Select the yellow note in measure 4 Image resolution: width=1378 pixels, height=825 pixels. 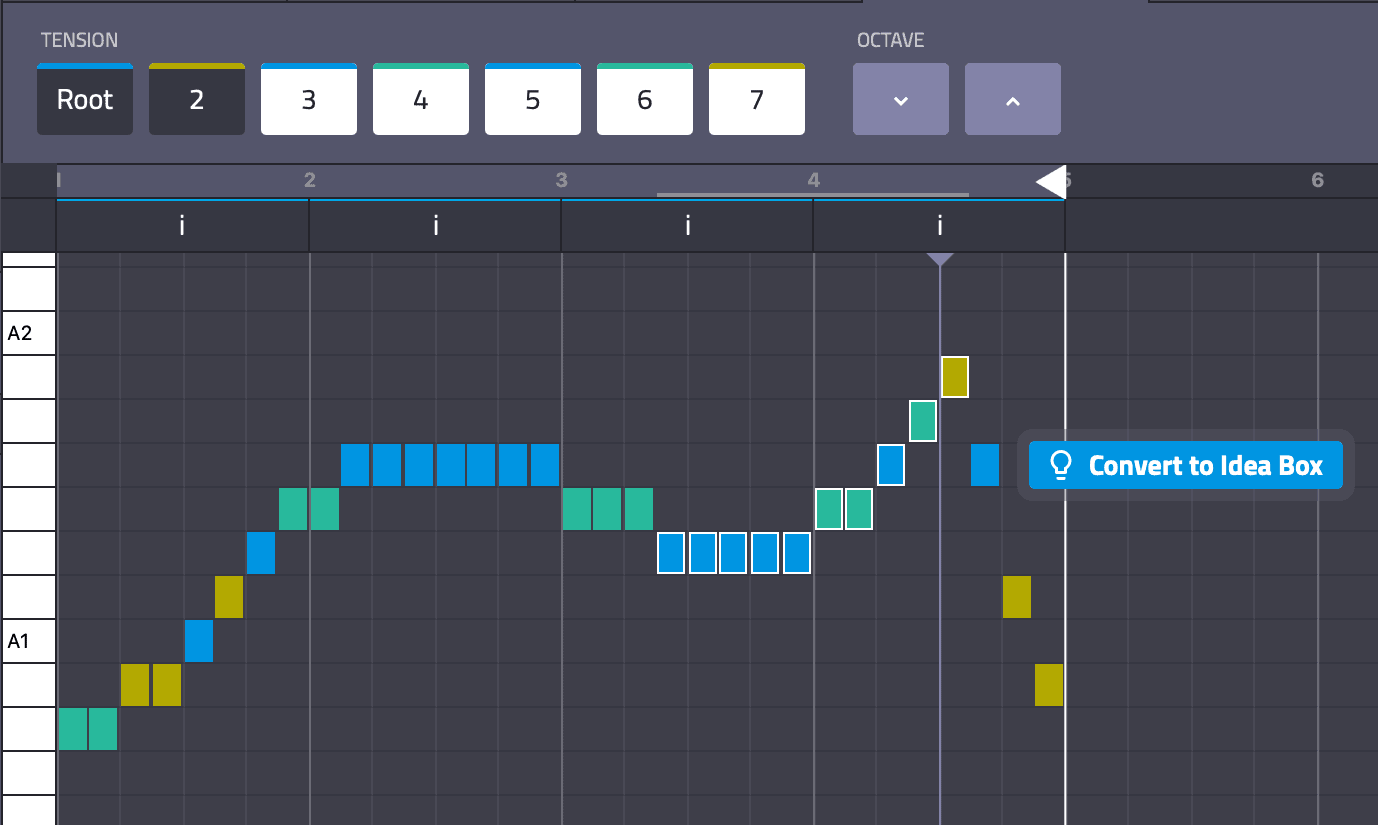954,377
